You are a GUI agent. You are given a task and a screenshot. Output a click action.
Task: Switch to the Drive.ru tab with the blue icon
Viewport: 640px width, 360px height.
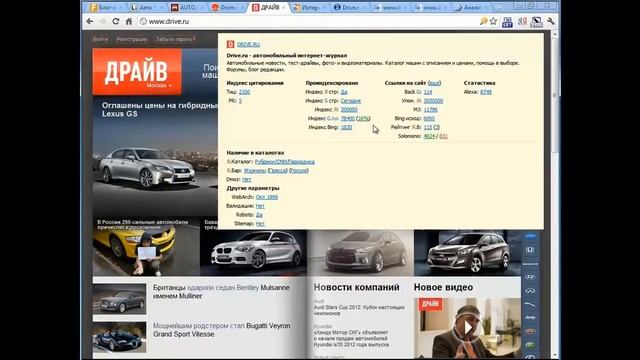[x=349, y=7]
